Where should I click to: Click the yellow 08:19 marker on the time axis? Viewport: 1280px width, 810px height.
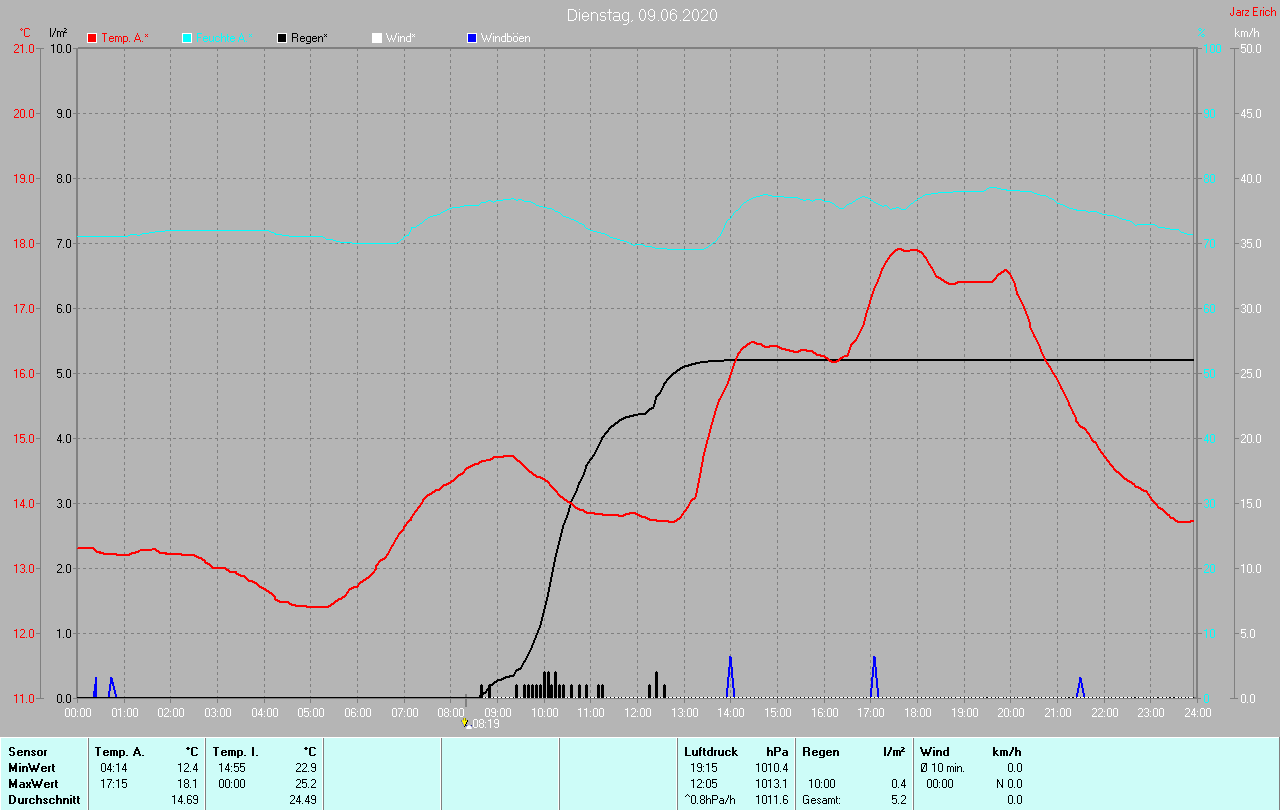465,722
